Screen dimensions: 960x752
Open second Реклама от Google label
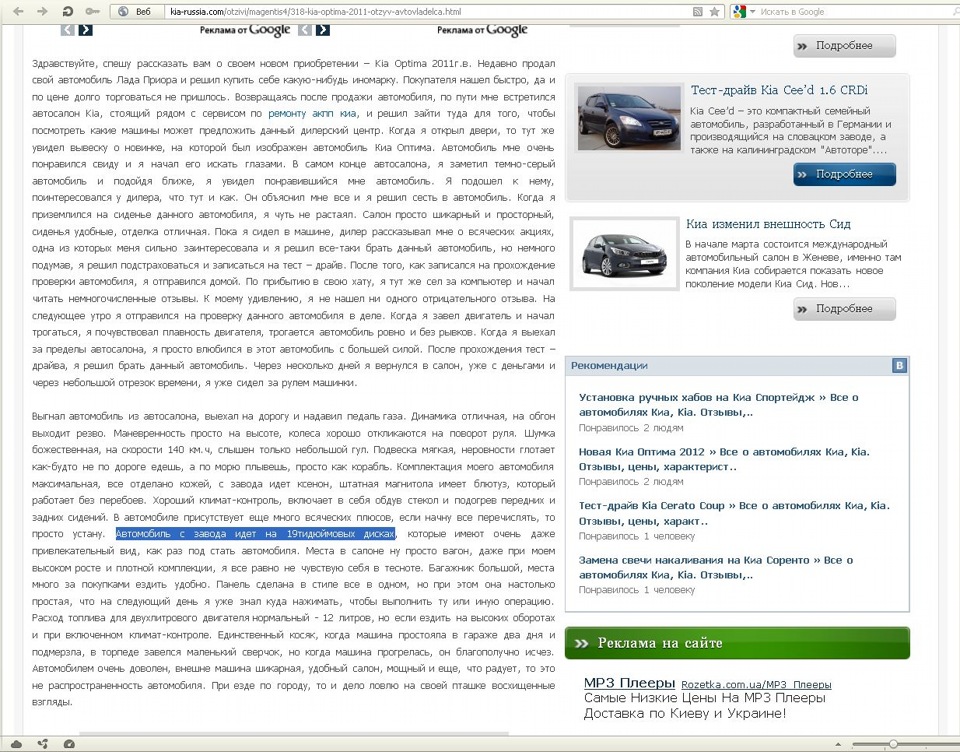tap(482, 30)
